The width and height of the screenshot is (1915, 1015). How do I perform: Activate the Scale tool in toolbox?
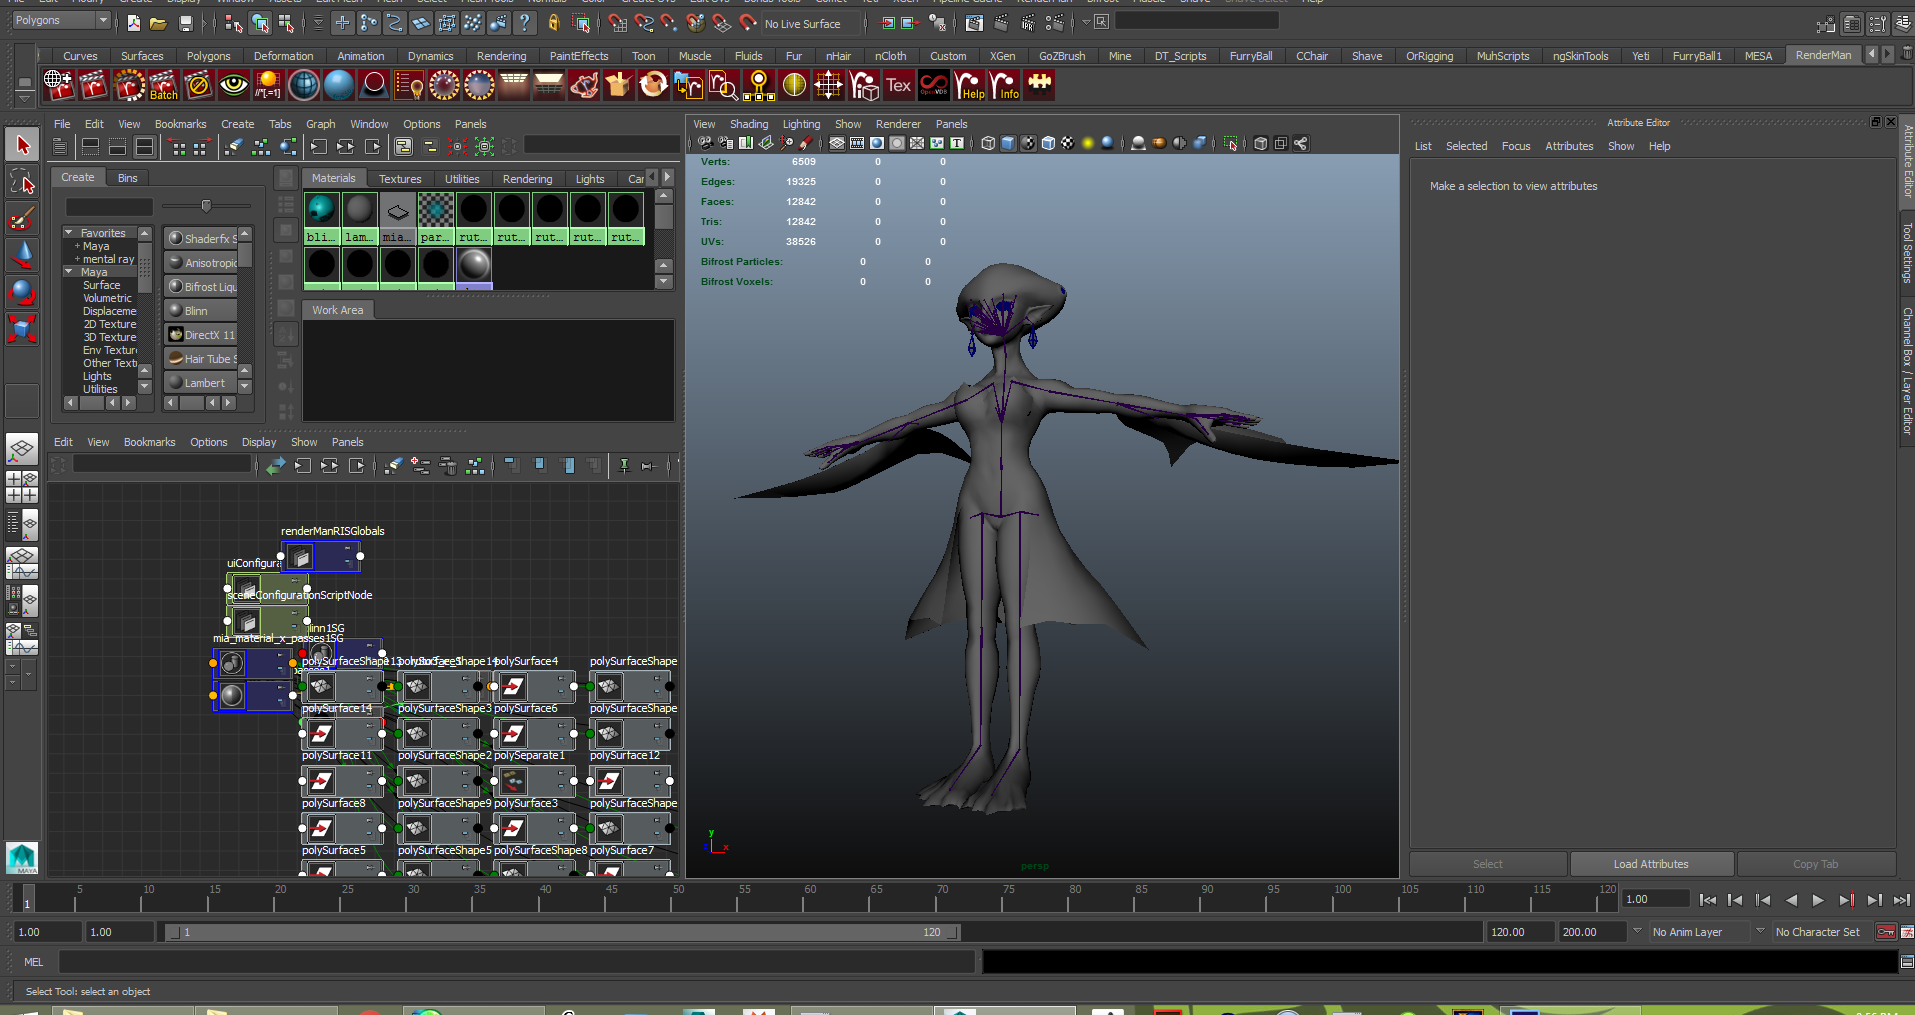pos(22,328)
